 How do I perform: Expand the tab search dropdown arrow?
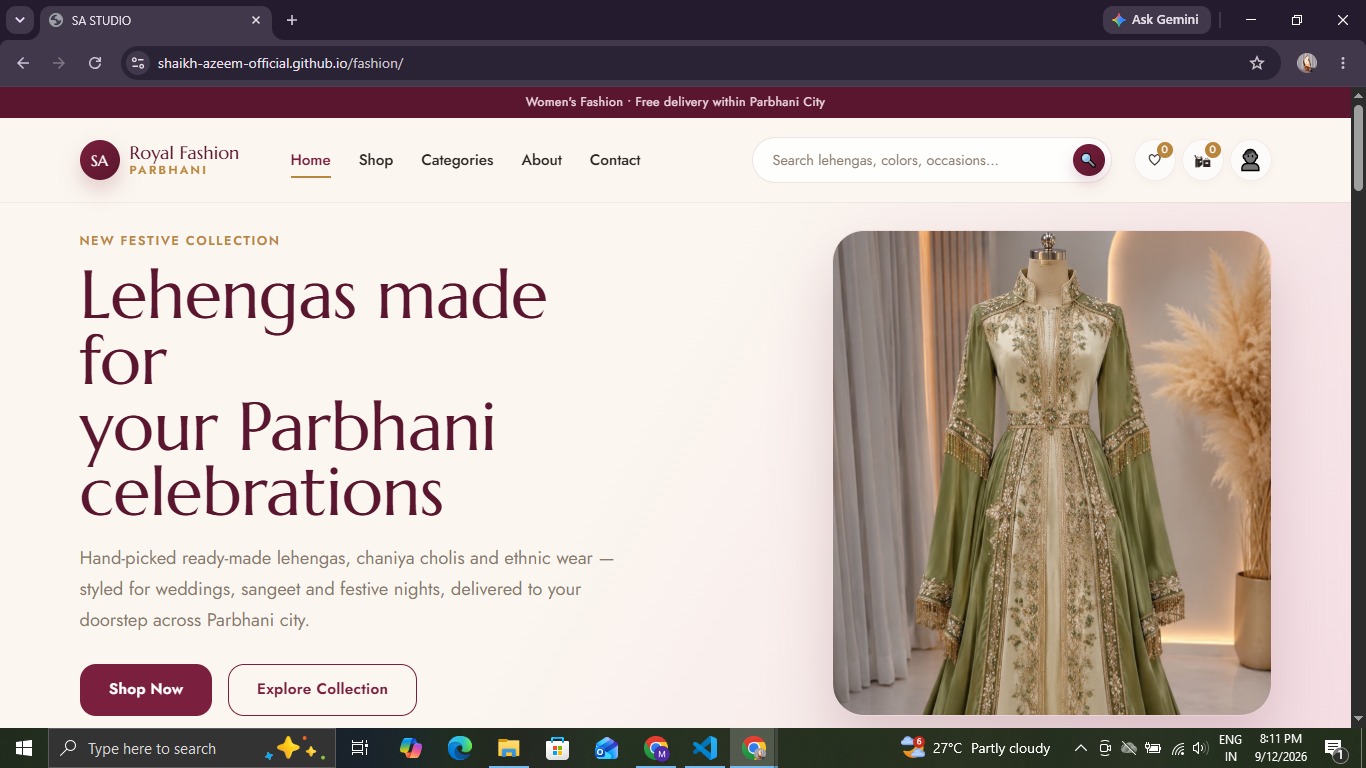[x=20, y=20]
